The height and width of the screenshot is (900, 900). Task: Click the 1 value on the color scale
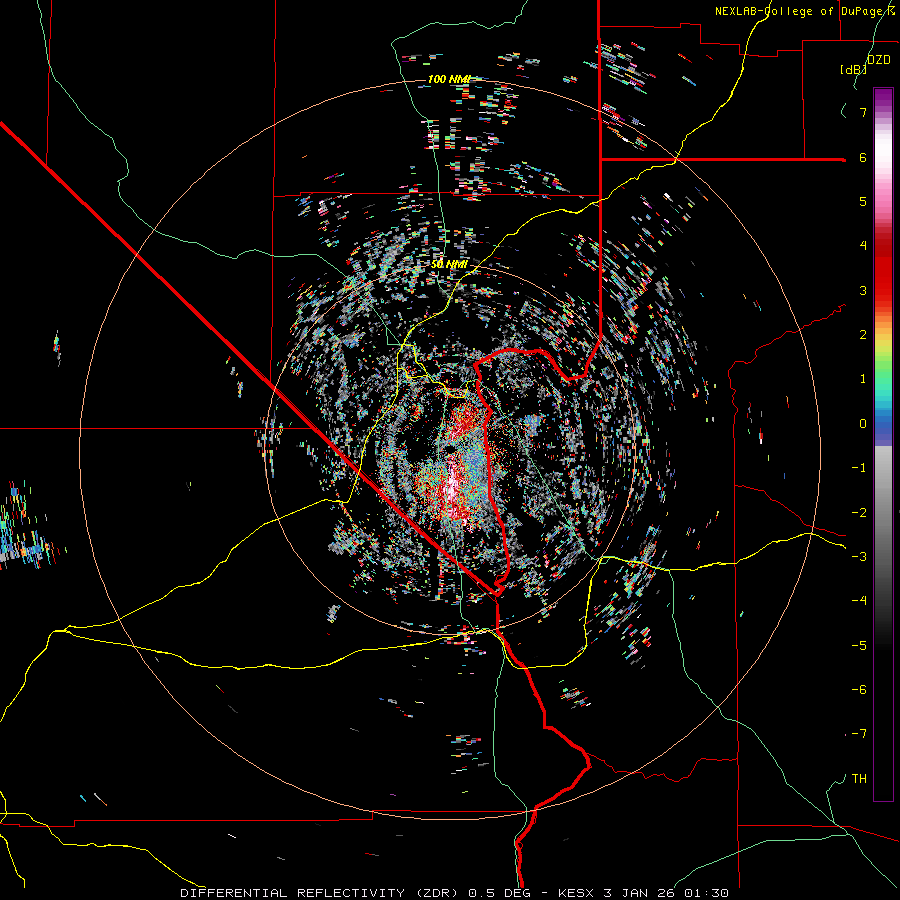(863, 379)
